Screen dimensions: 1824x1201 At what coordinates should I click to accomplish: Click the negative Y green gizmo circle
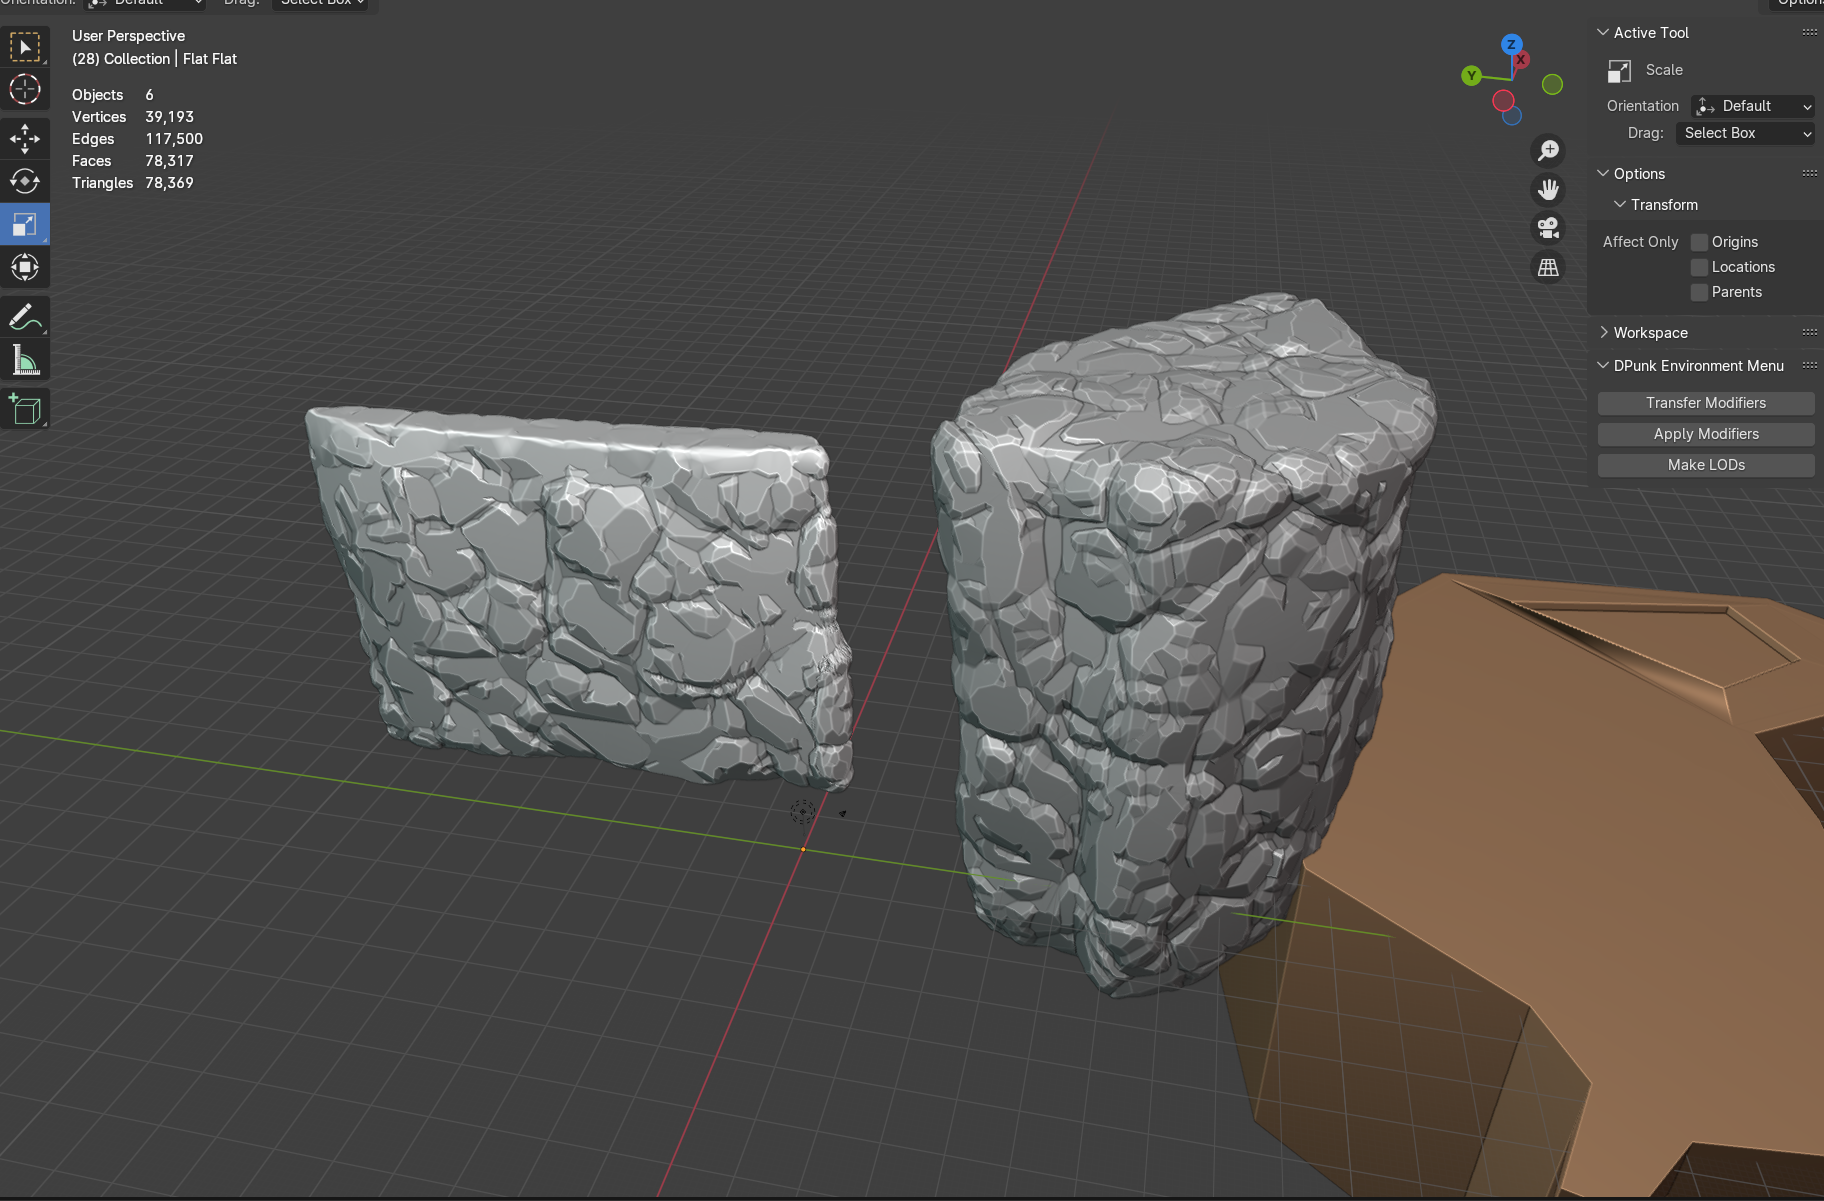coord(1552,85)
